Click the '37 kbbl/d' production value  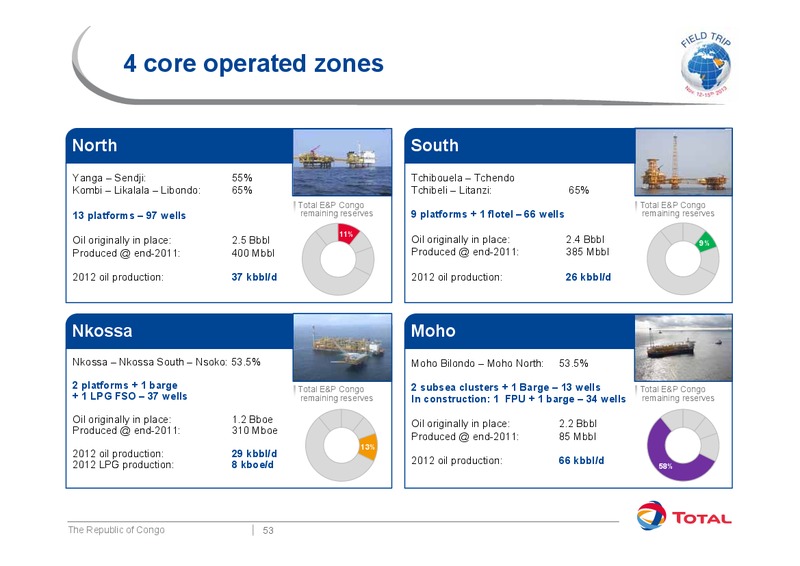click(x=254, y=277)
